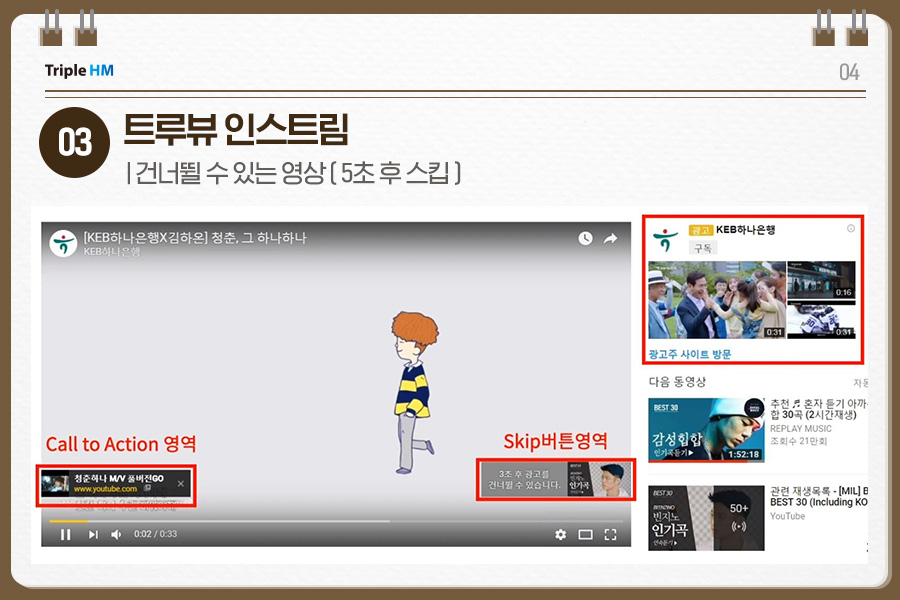Click the 'YouTube' label under the playlist title

pos(788,516)
